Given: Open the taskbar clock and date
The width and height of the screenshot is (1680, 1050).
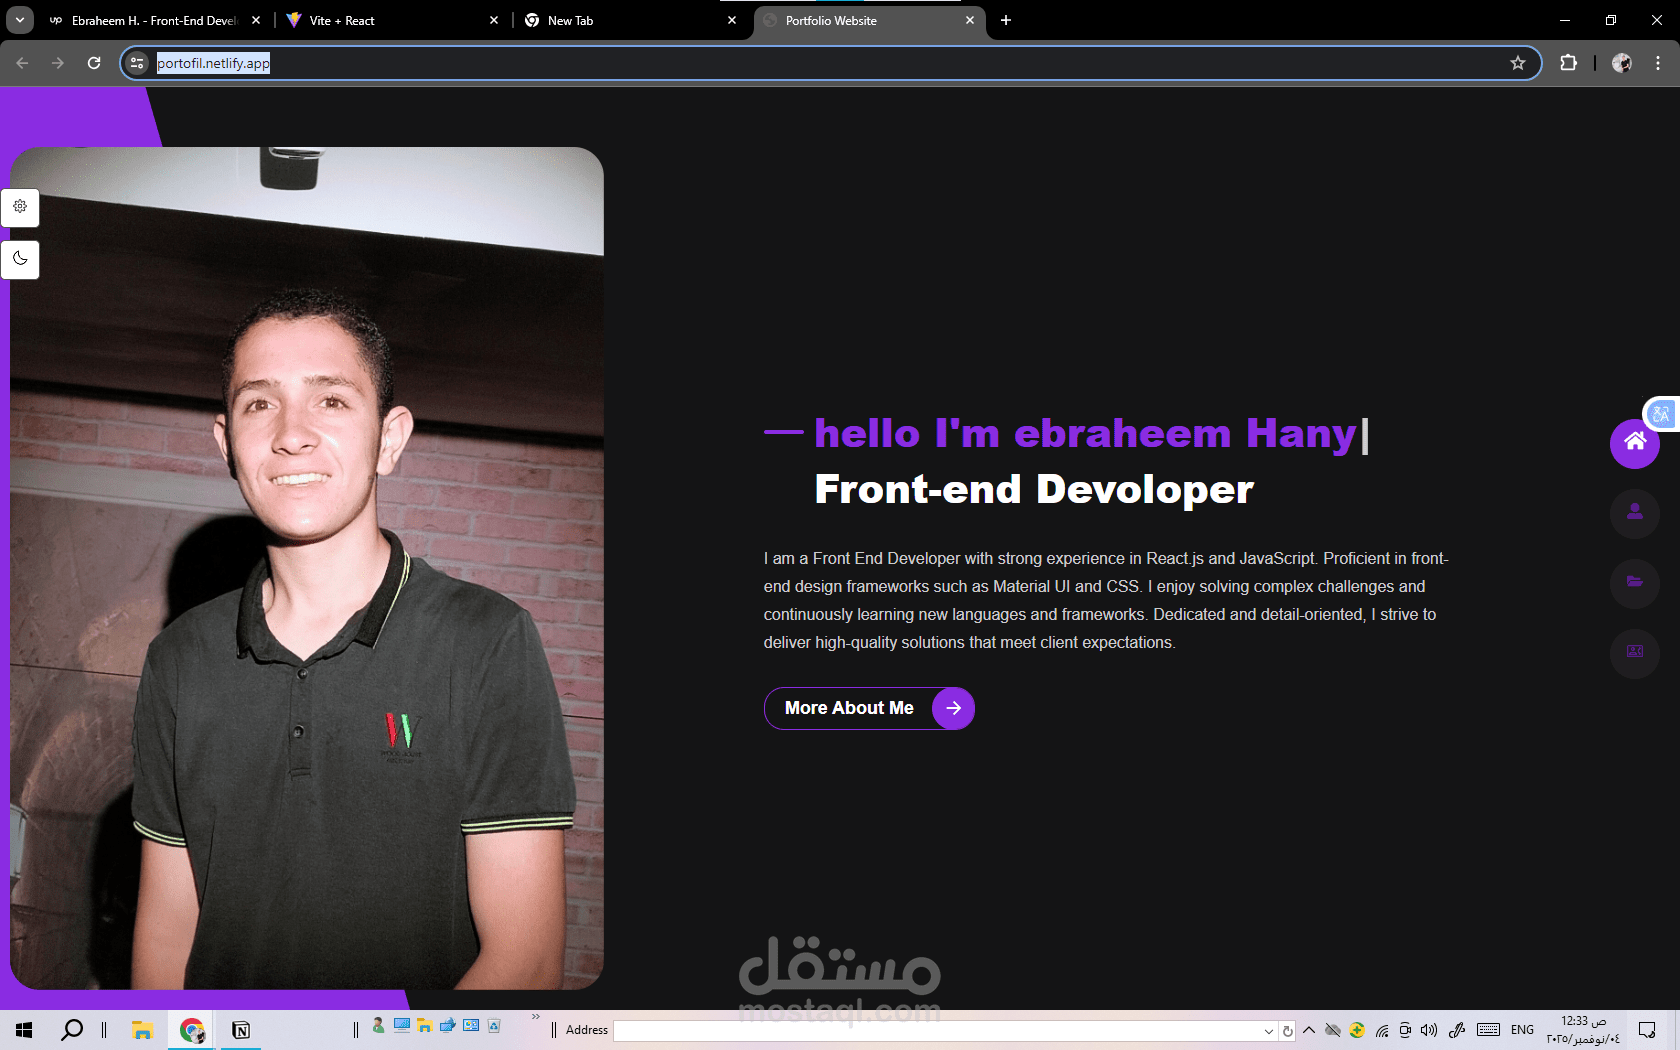Looking at the screenshot, I should tap(1583, 1030).
